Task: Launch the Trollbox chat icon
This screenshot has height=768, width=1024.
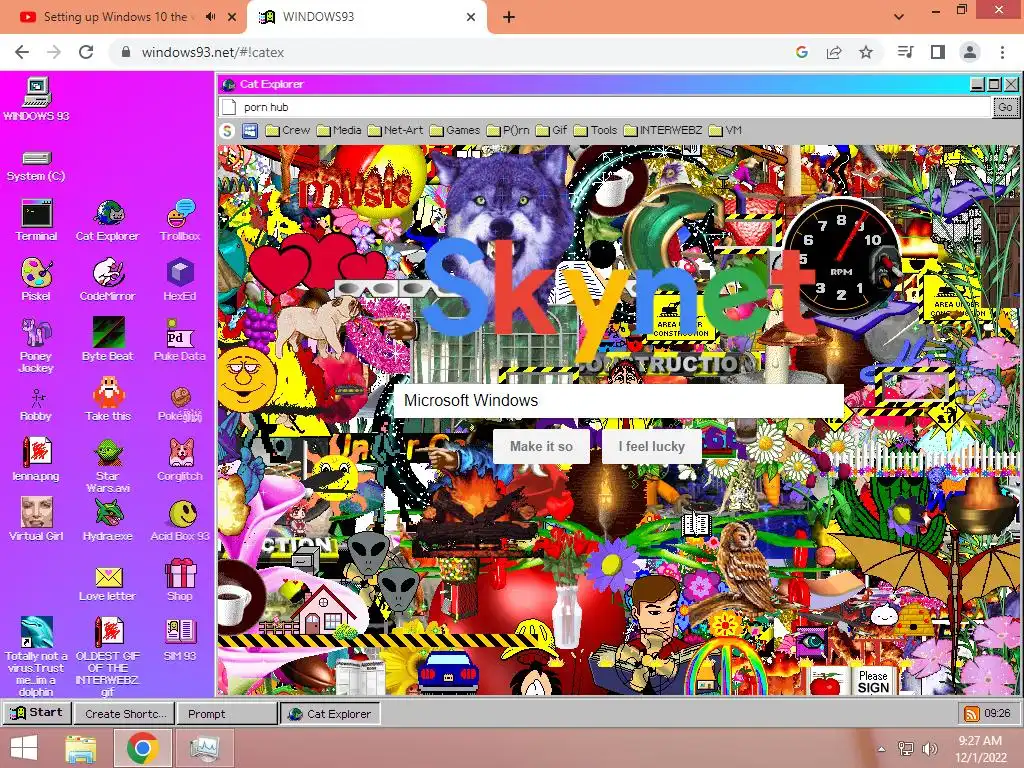Action: click(180, 221)
